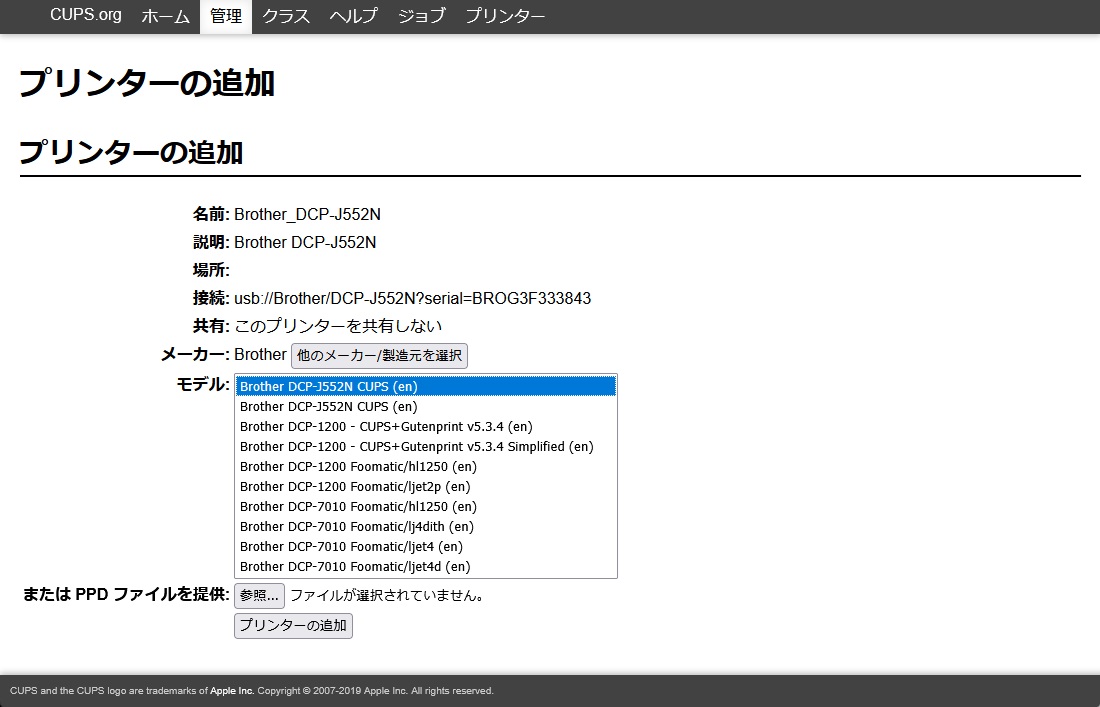Screen dimensions: 1100x707
Task: Click the プリンターの追加 submit button
Action: pyautogui.click(x=293, y=626)
